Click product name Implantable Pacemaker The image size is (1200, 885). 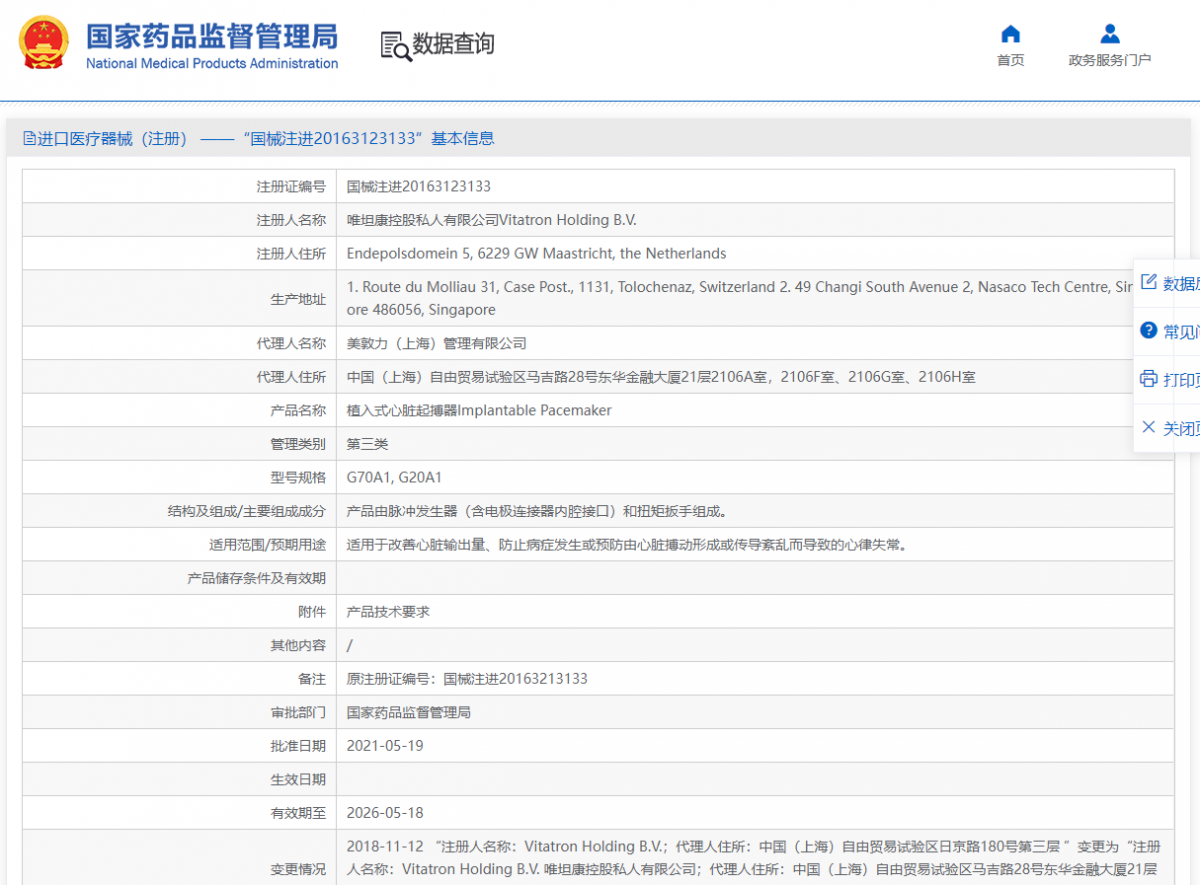(x=479, y=410)
